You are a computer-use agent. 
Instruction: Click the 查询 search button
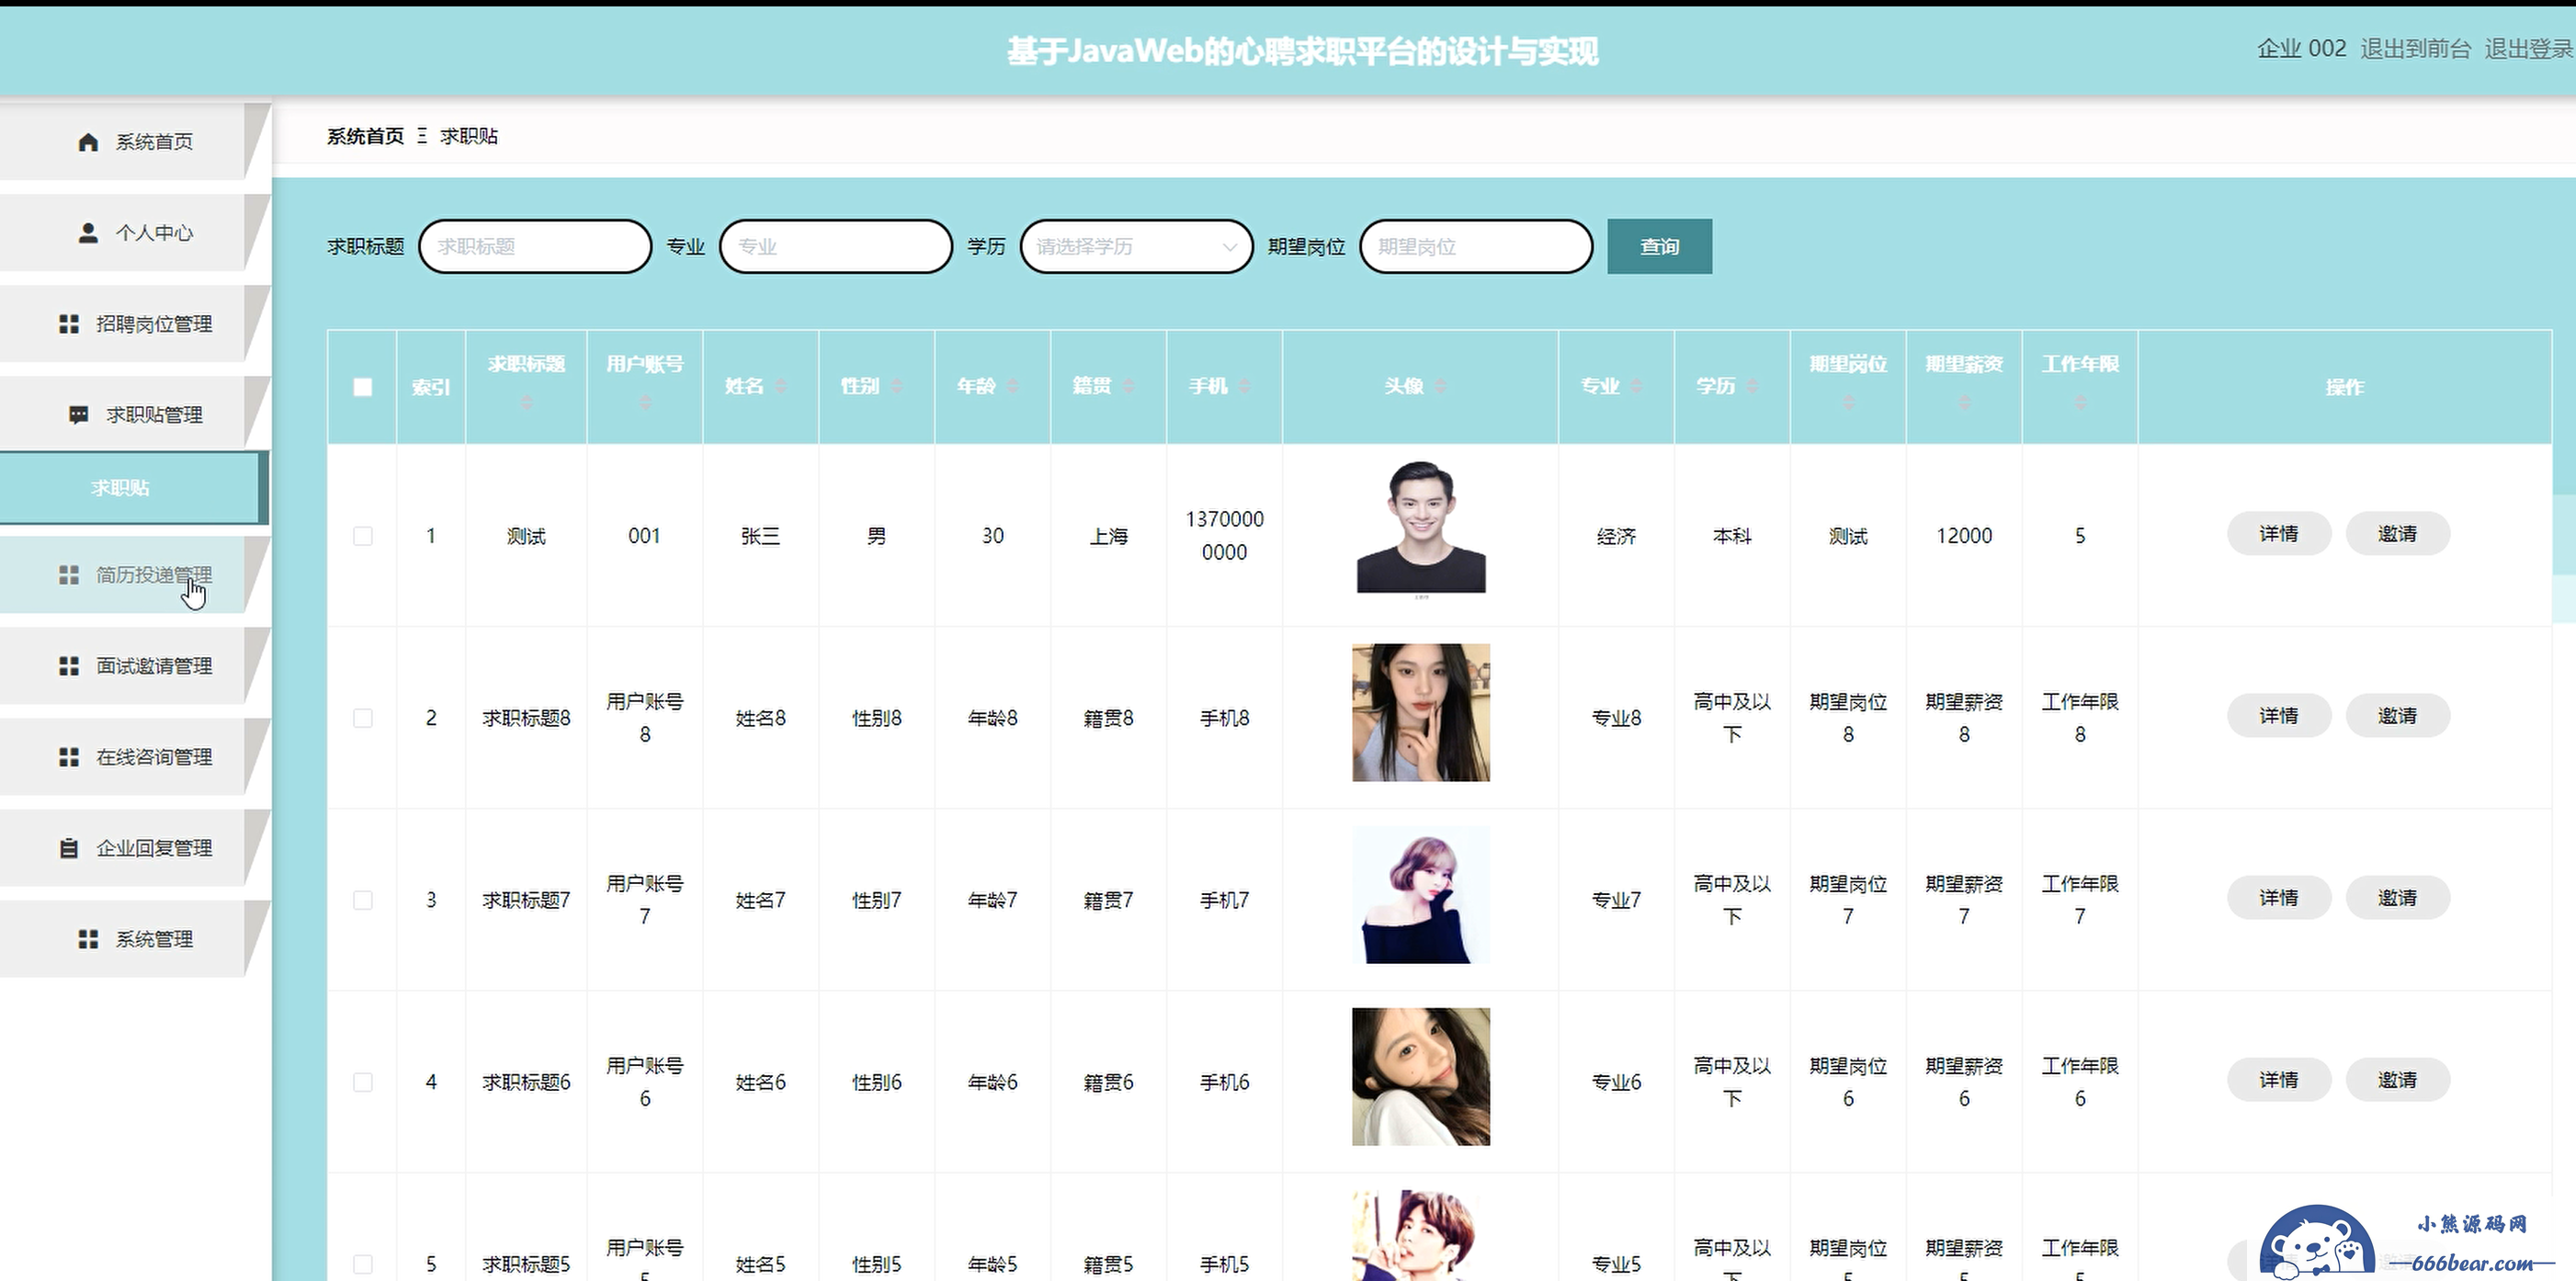pyautogui.click(x=1659, y=246)
